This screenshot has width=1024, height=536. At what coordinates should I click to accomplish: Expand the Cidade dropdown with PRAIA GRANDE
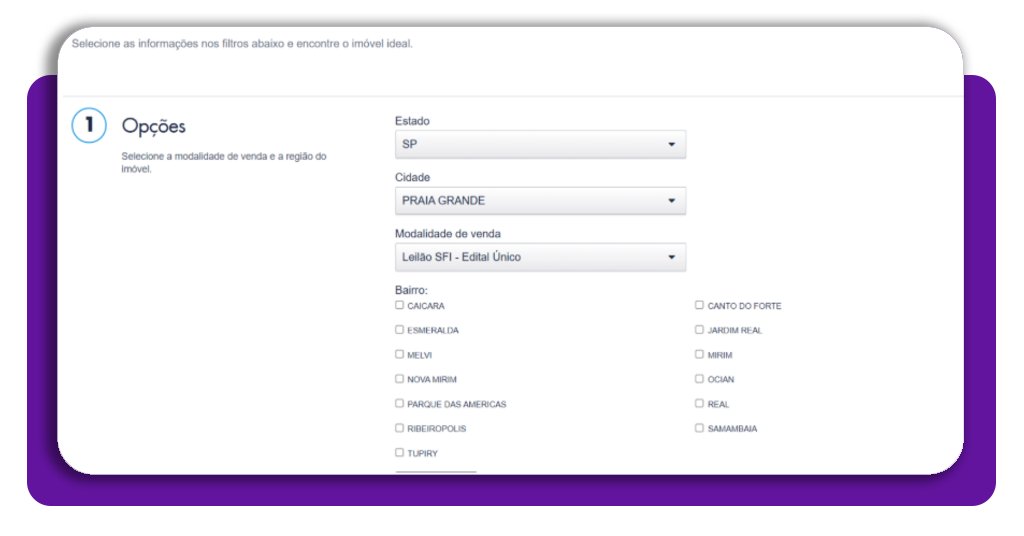540,201
